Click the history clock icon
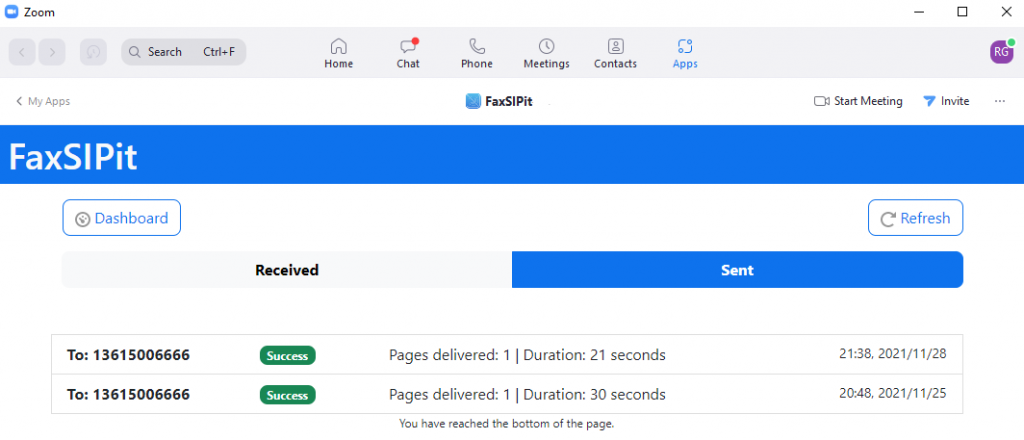The width and height of the screenshot is (1024, 440). 93,52
